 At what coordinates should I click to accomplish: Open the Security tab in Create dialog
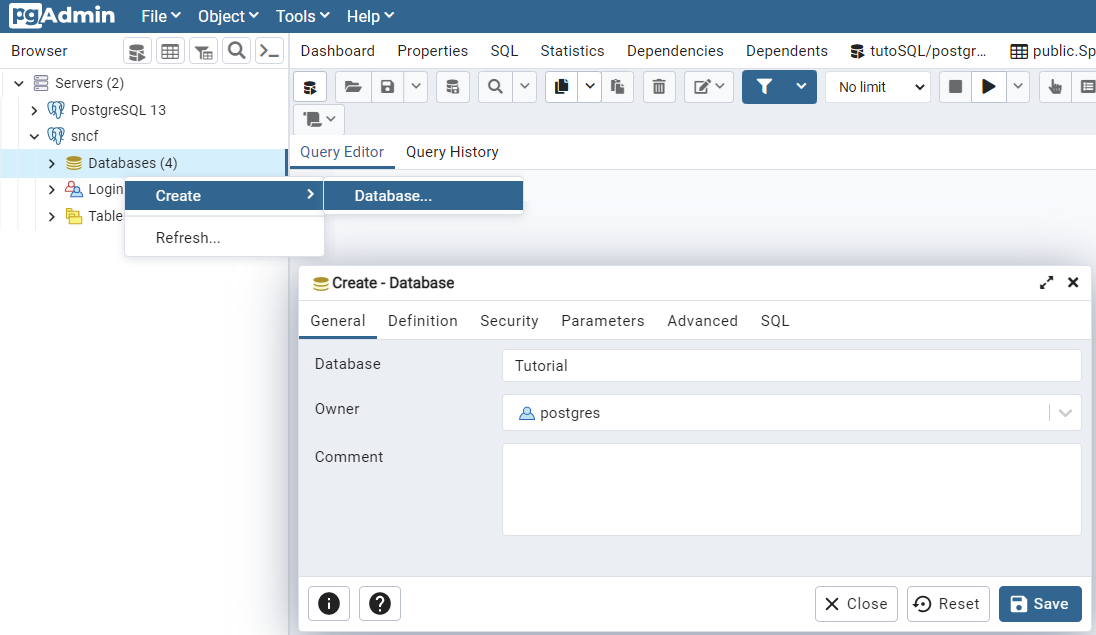(509, 321)
